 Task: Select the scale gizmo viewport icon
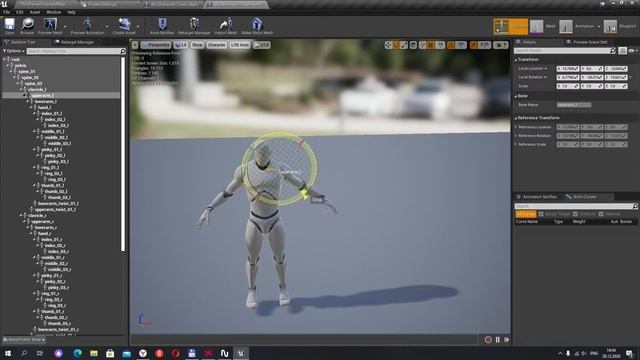[404, 45]
